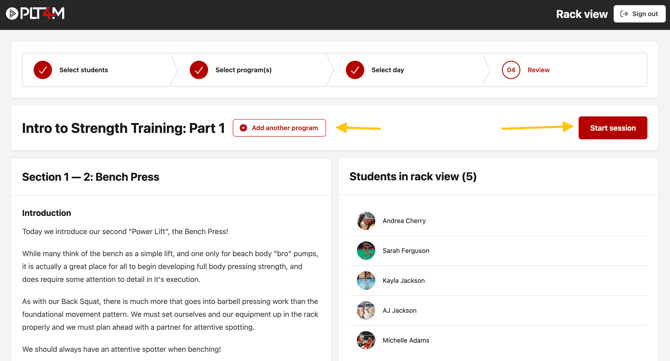Viewport: 670px width, 361px height.
Task: Select the AJ Jackson name
Action: tap(399, 311)
